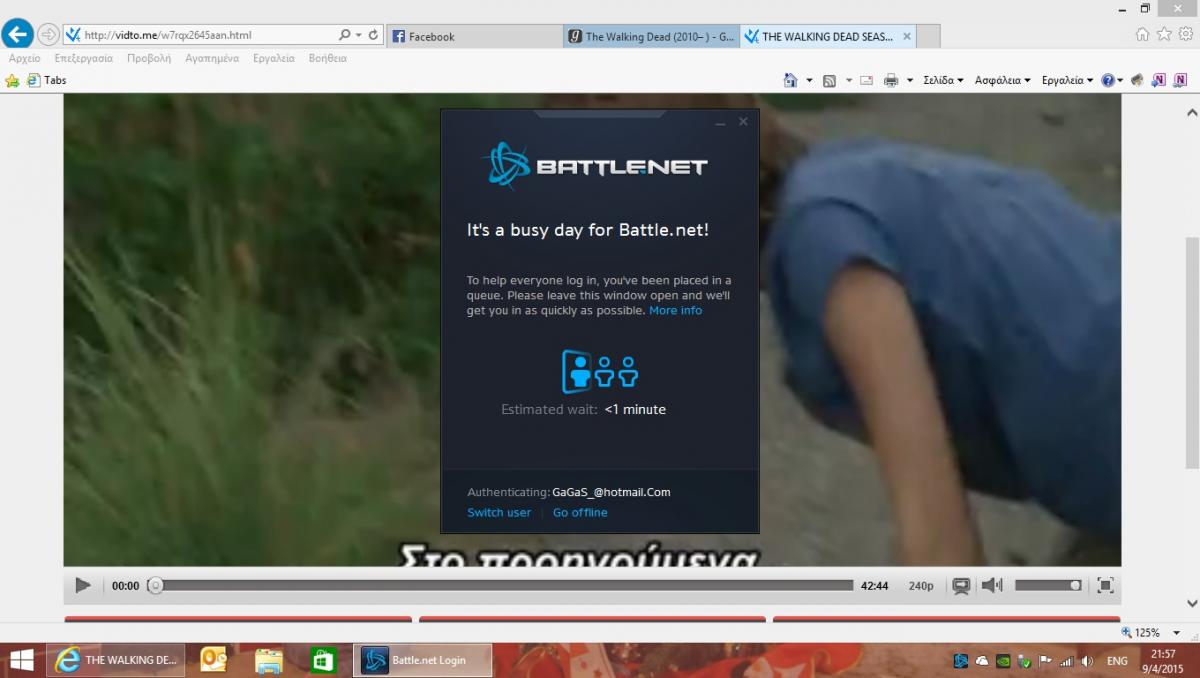Open Outlook from the taskbar

tap(214, 660)
